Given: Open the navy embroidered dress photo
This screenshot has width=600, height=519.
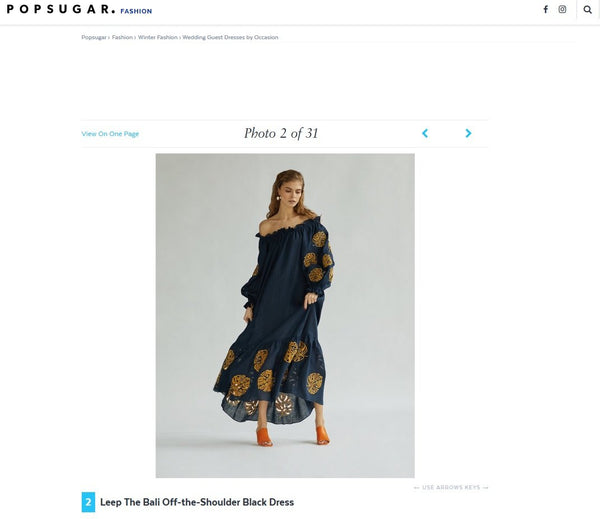Looking at the screenshot, I should tap(285, 315).
